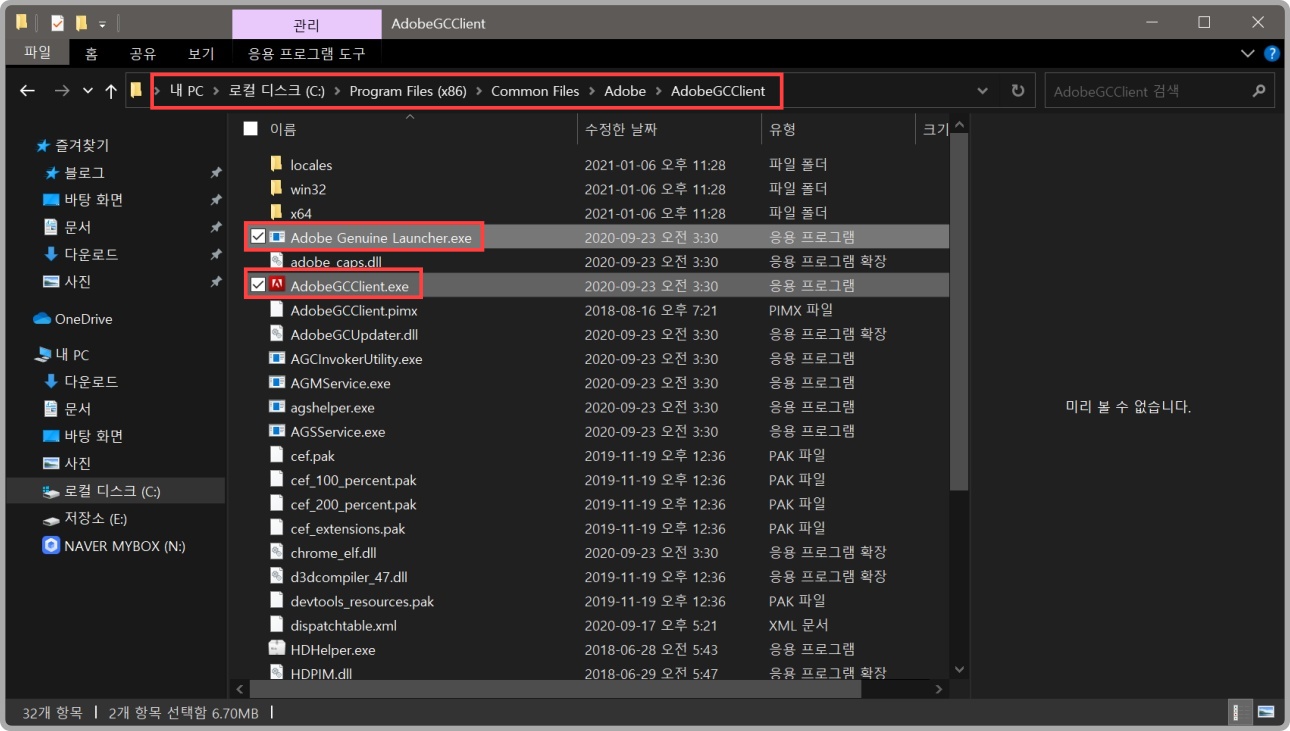Click the agshelper.exe file icon
The width and height of the screenshot is (1290, 731).
coord(277,408)
